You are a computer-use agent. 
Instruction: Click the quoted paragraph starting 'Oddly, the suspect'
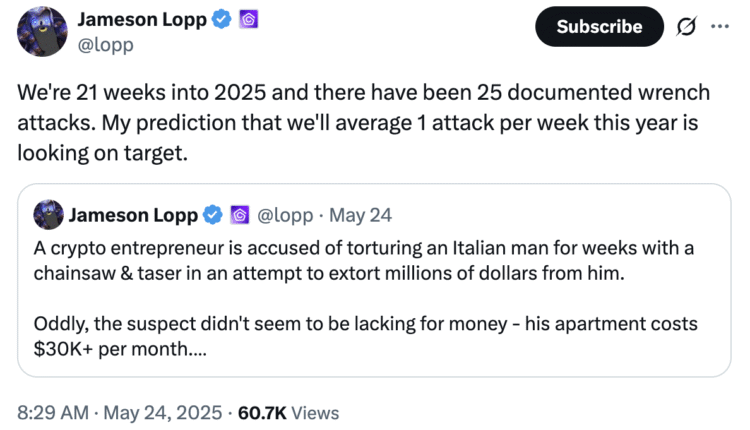click(365, 338)
